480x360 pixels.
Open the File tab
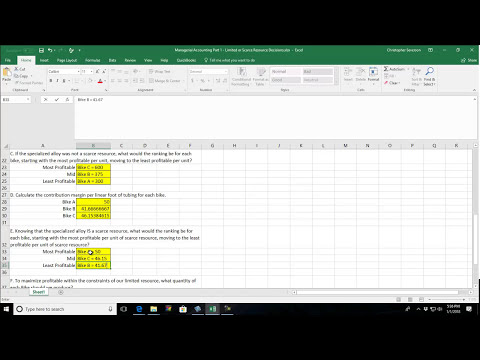point(8,60)
